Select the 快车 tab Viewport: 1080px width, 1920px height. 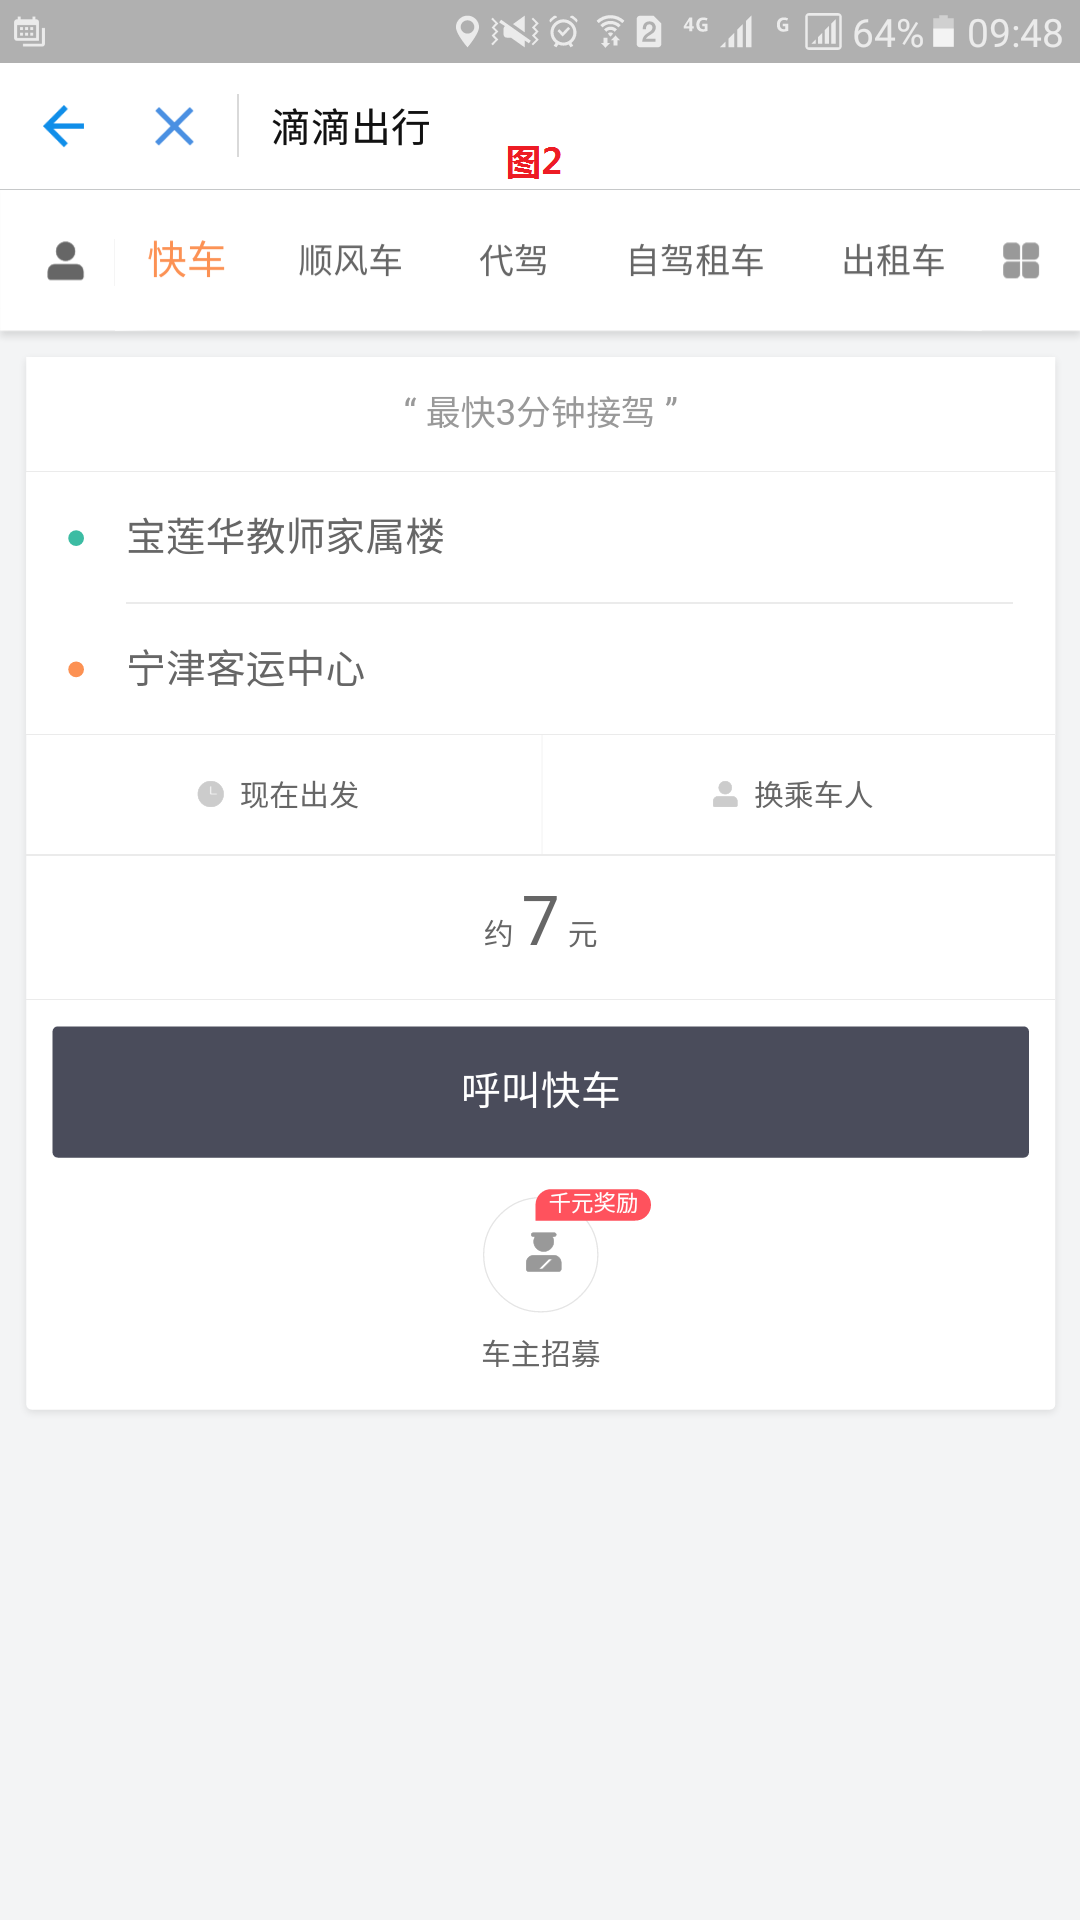click(187, 261)
